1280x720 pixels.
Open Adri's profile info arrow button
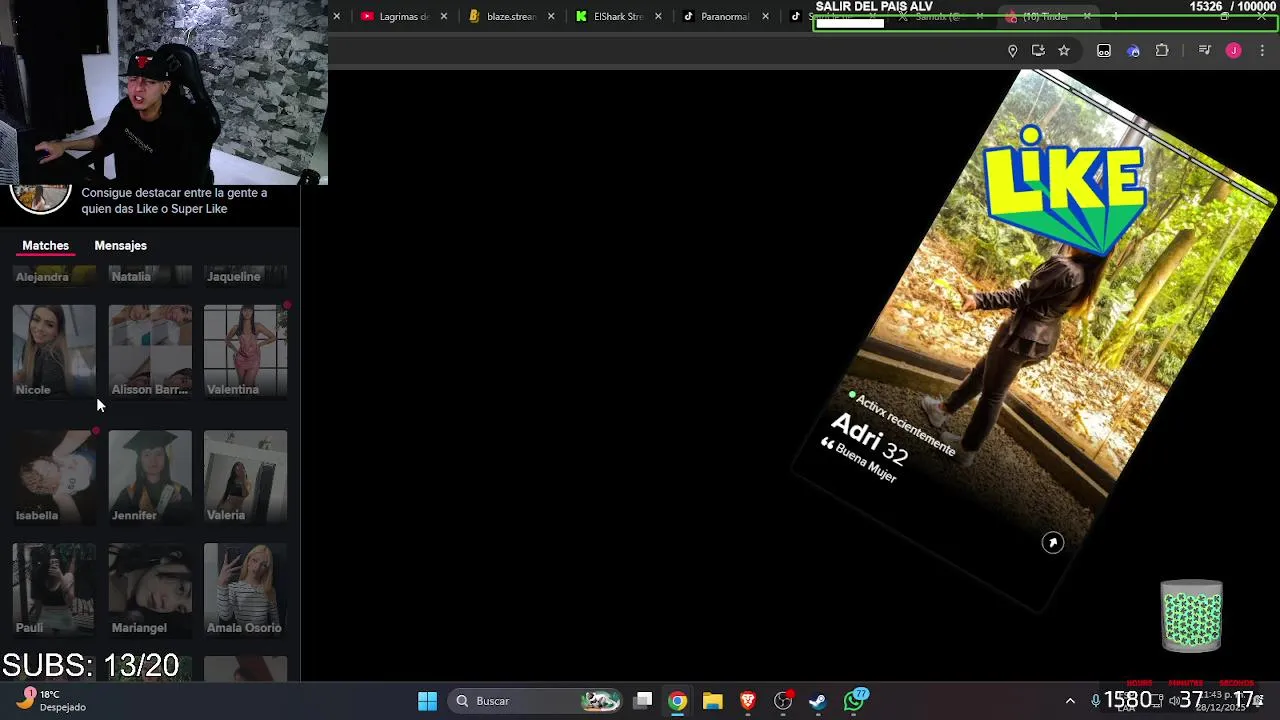coord(1052,542)
